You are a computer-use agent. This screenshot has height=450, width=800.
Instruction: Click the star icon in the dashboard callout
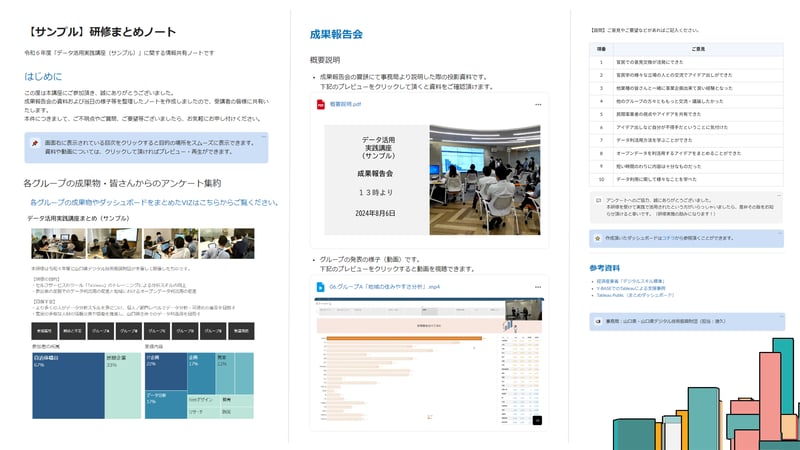[597, 239]
